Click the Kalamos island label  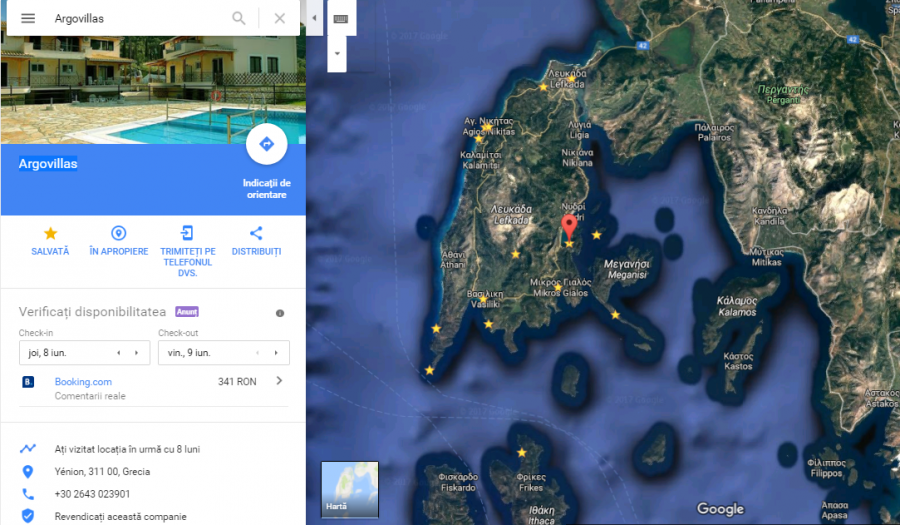[x=737, y=306]
